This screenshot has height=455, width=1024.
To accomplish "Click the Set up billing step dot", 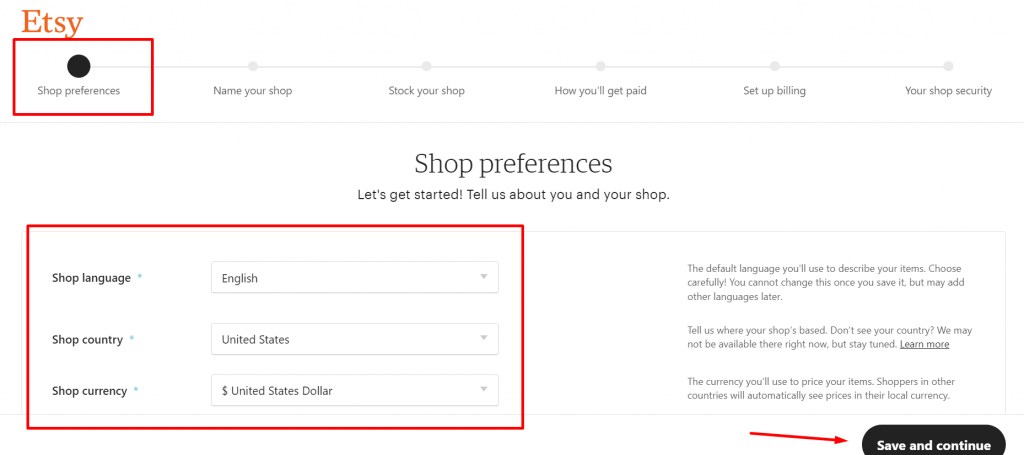I will tap(775, 66).
